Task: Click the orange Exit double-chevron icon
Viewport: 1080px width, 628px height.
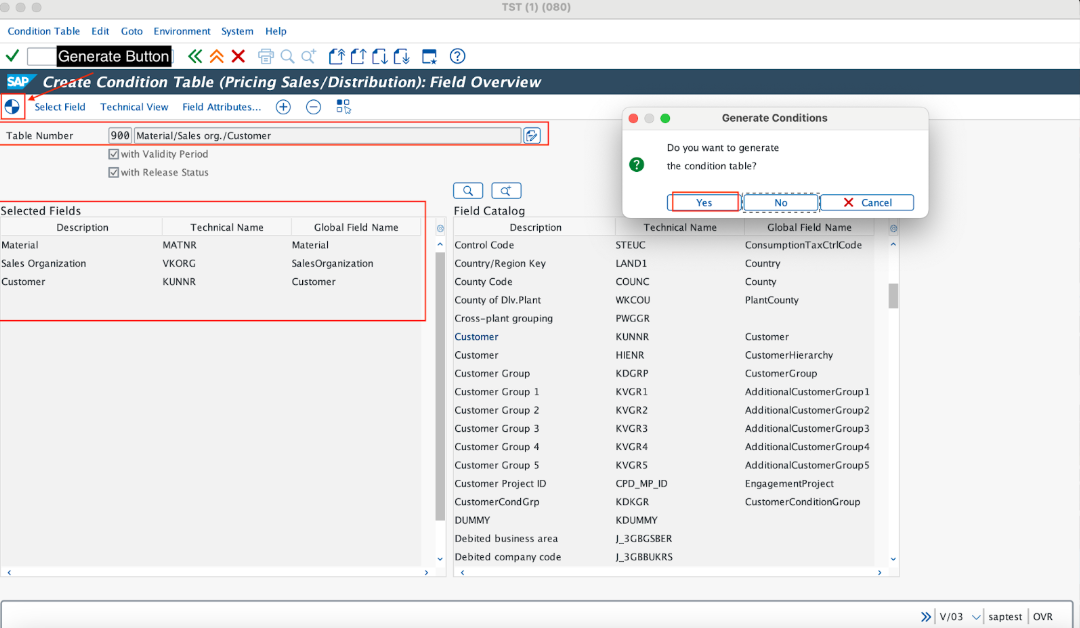Action: (217, 56)
